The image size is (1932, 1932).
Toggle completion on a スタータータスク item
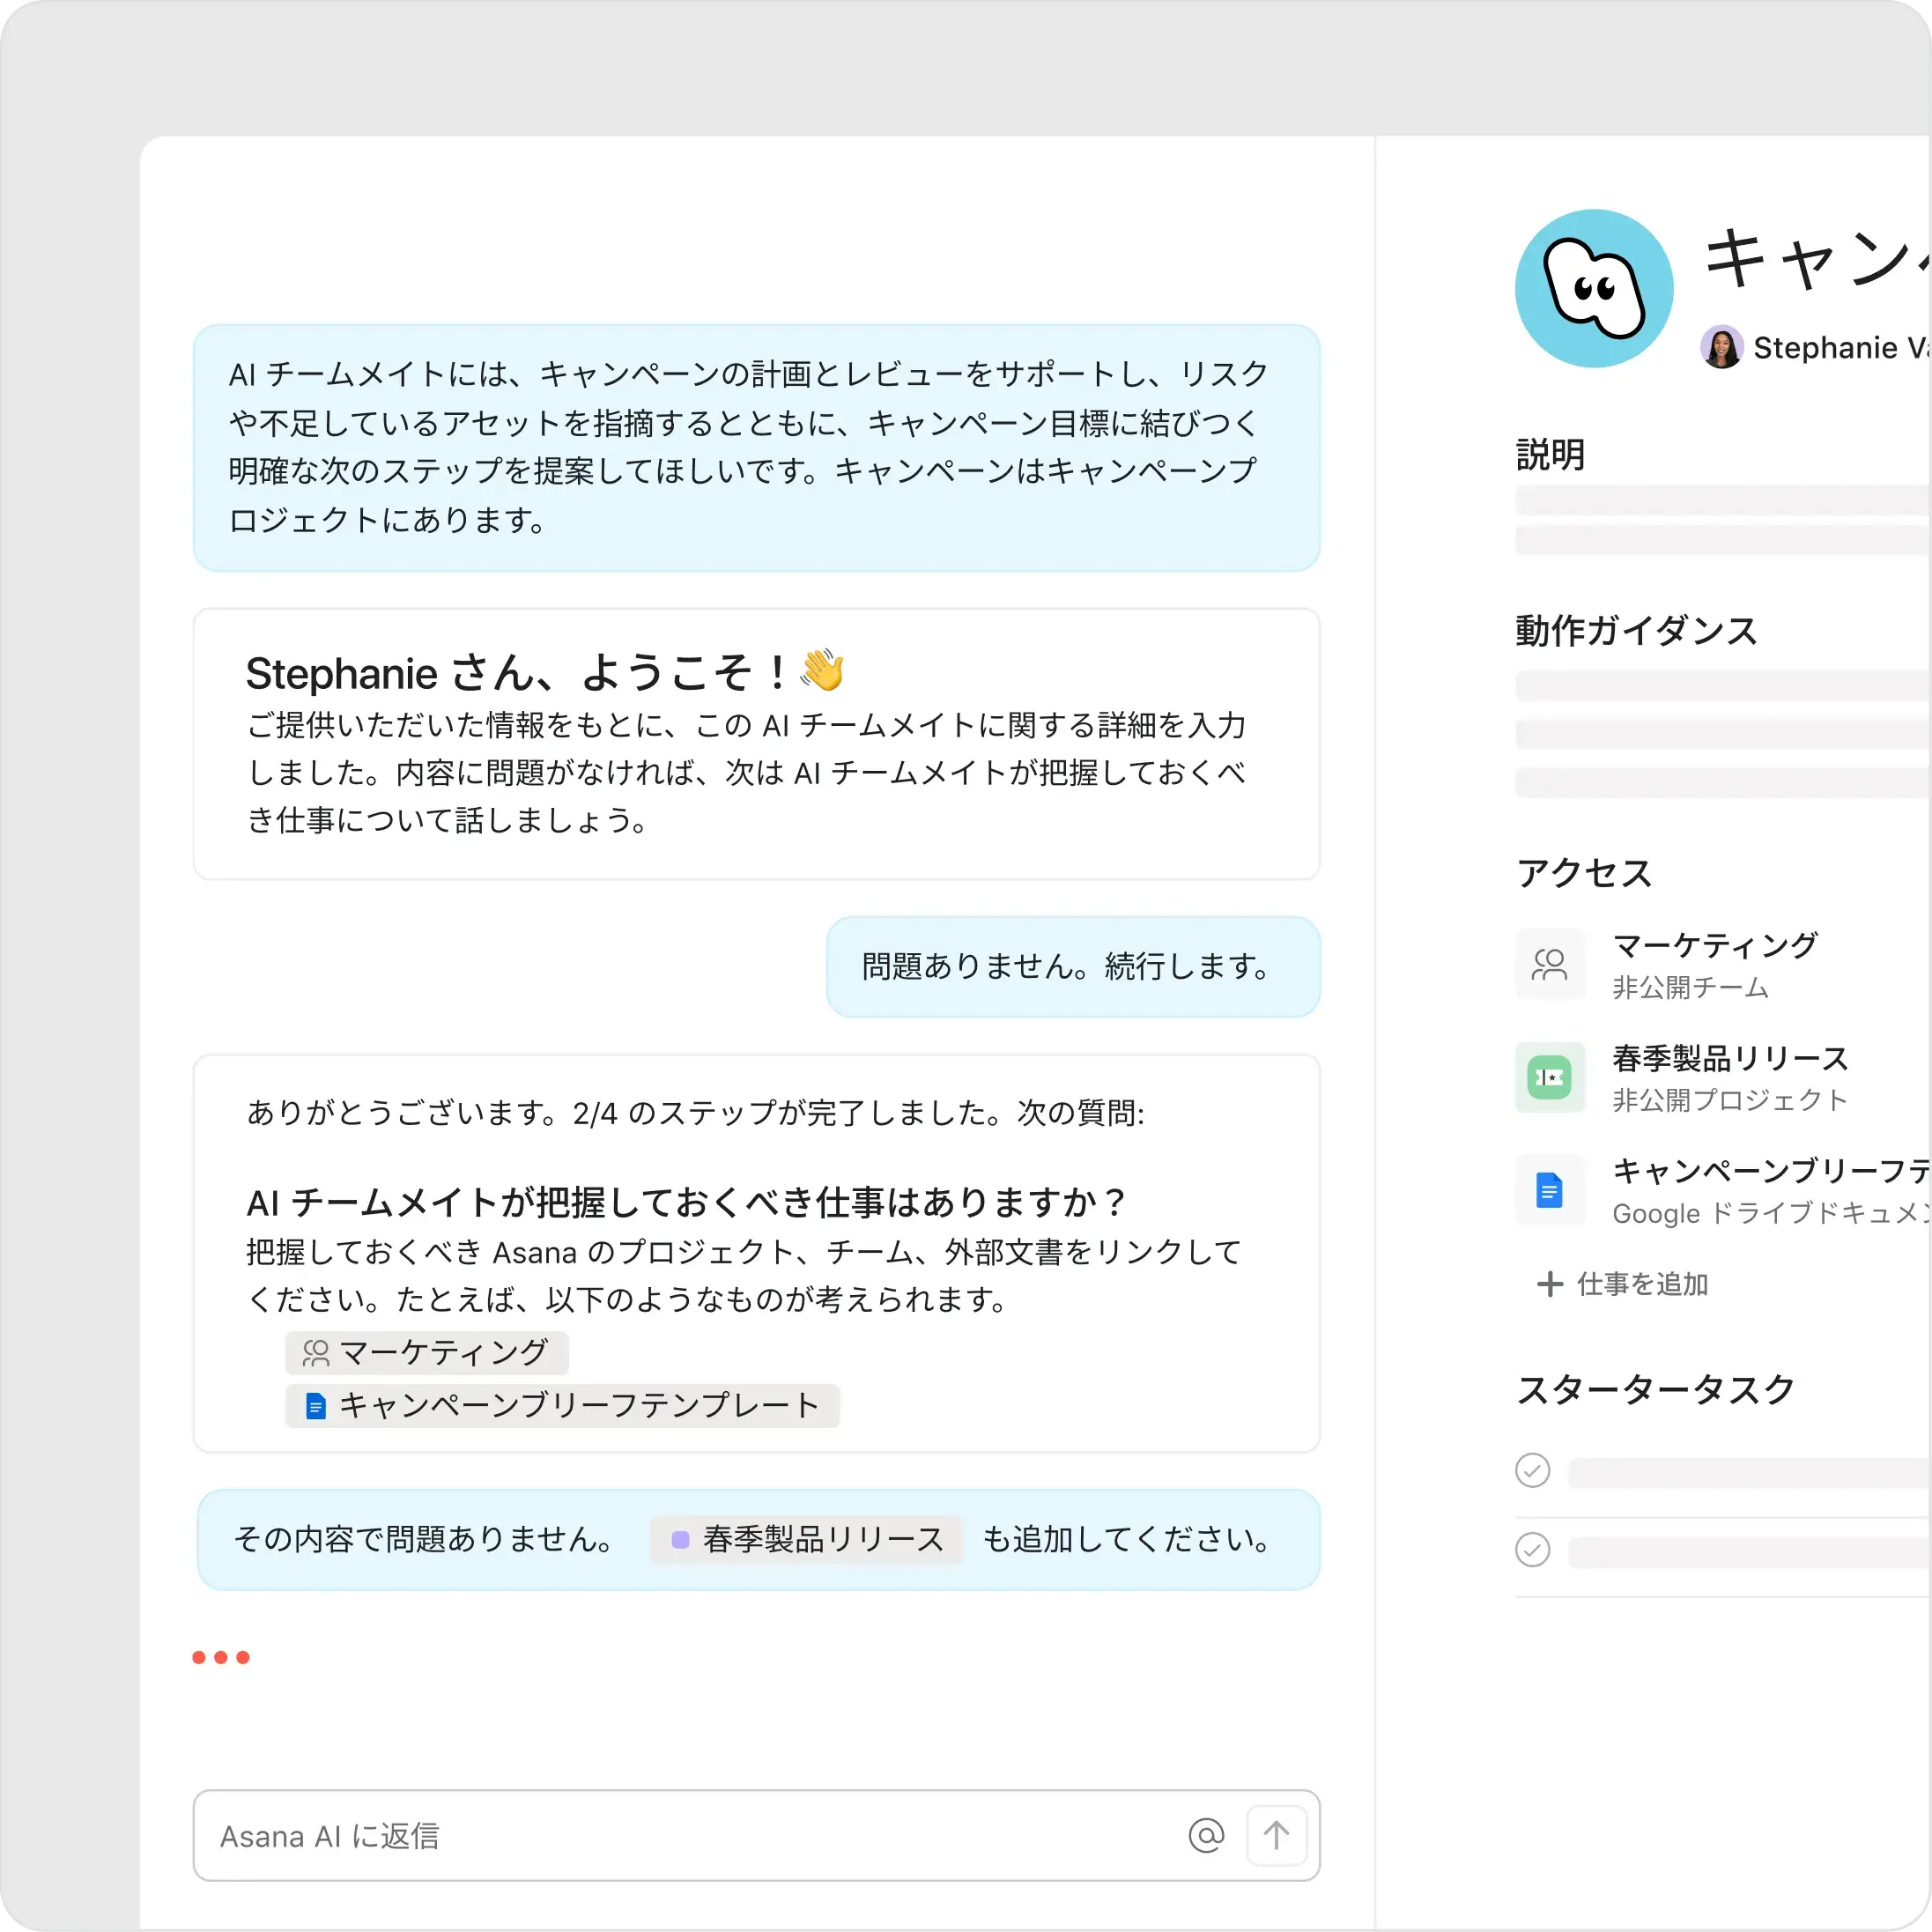point(1532,1470)
